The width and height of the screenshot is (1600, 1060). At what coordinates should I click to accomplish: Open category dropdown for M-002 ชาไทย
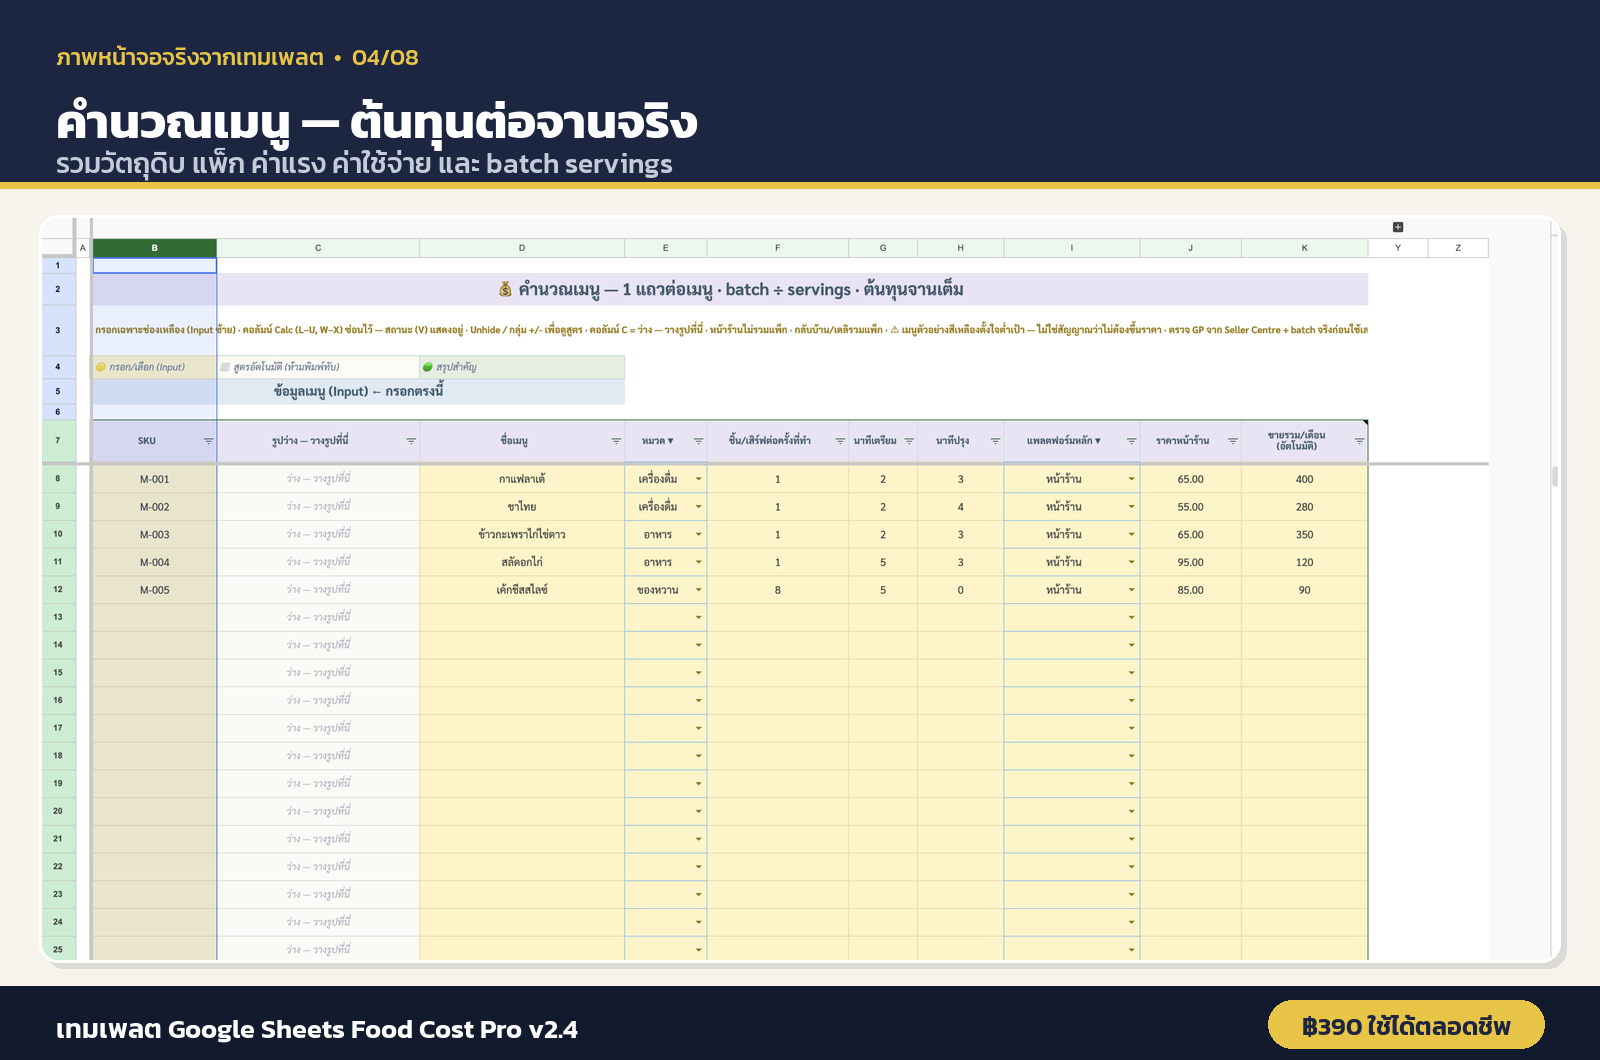point(698,507)
